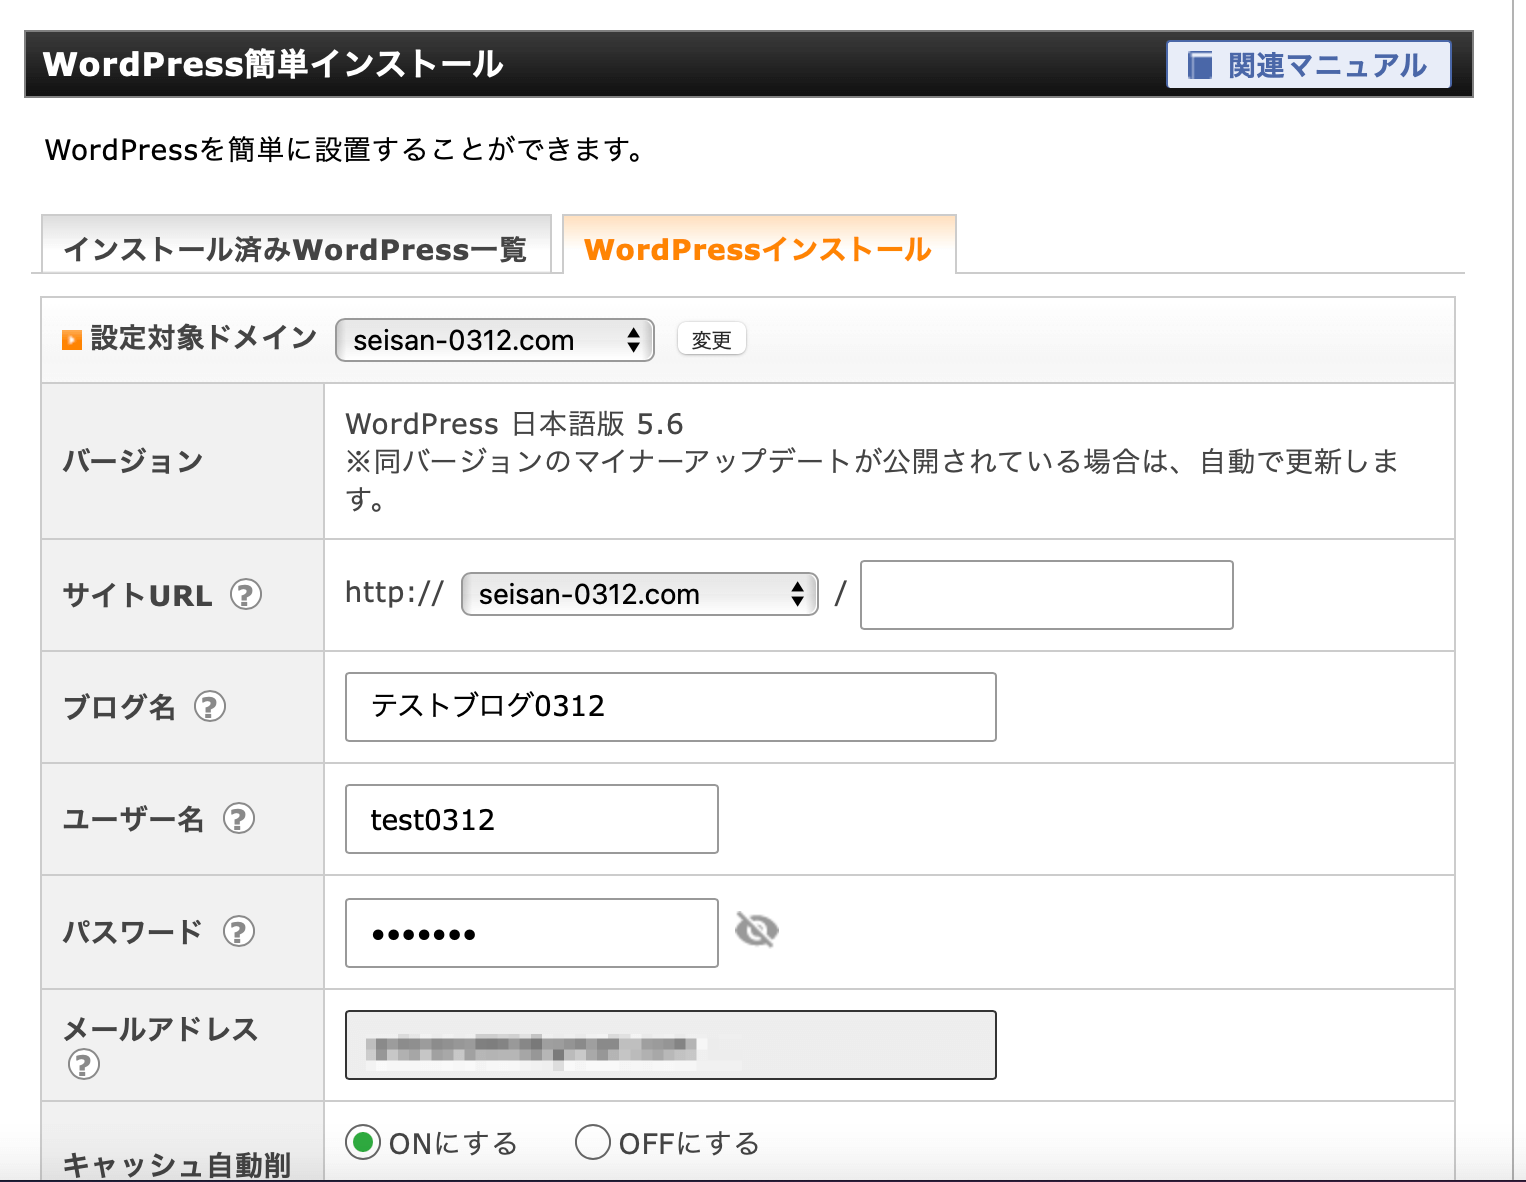The width and height of the screenshot is (1526, 1182).
Task: Click help icon beside ブログ名
Action: (x=209, y=707)
